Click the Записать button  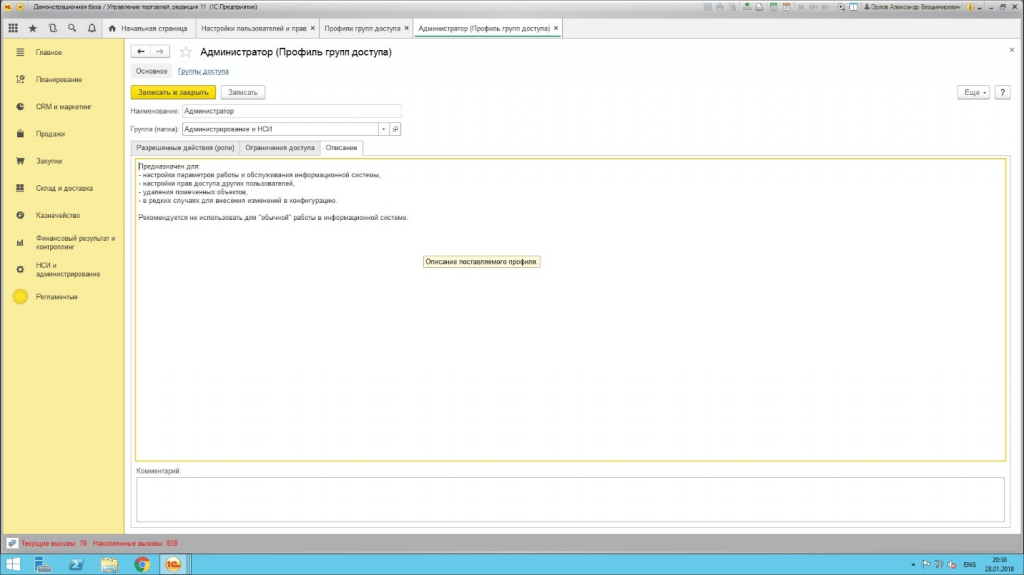(x=243, y=92)
